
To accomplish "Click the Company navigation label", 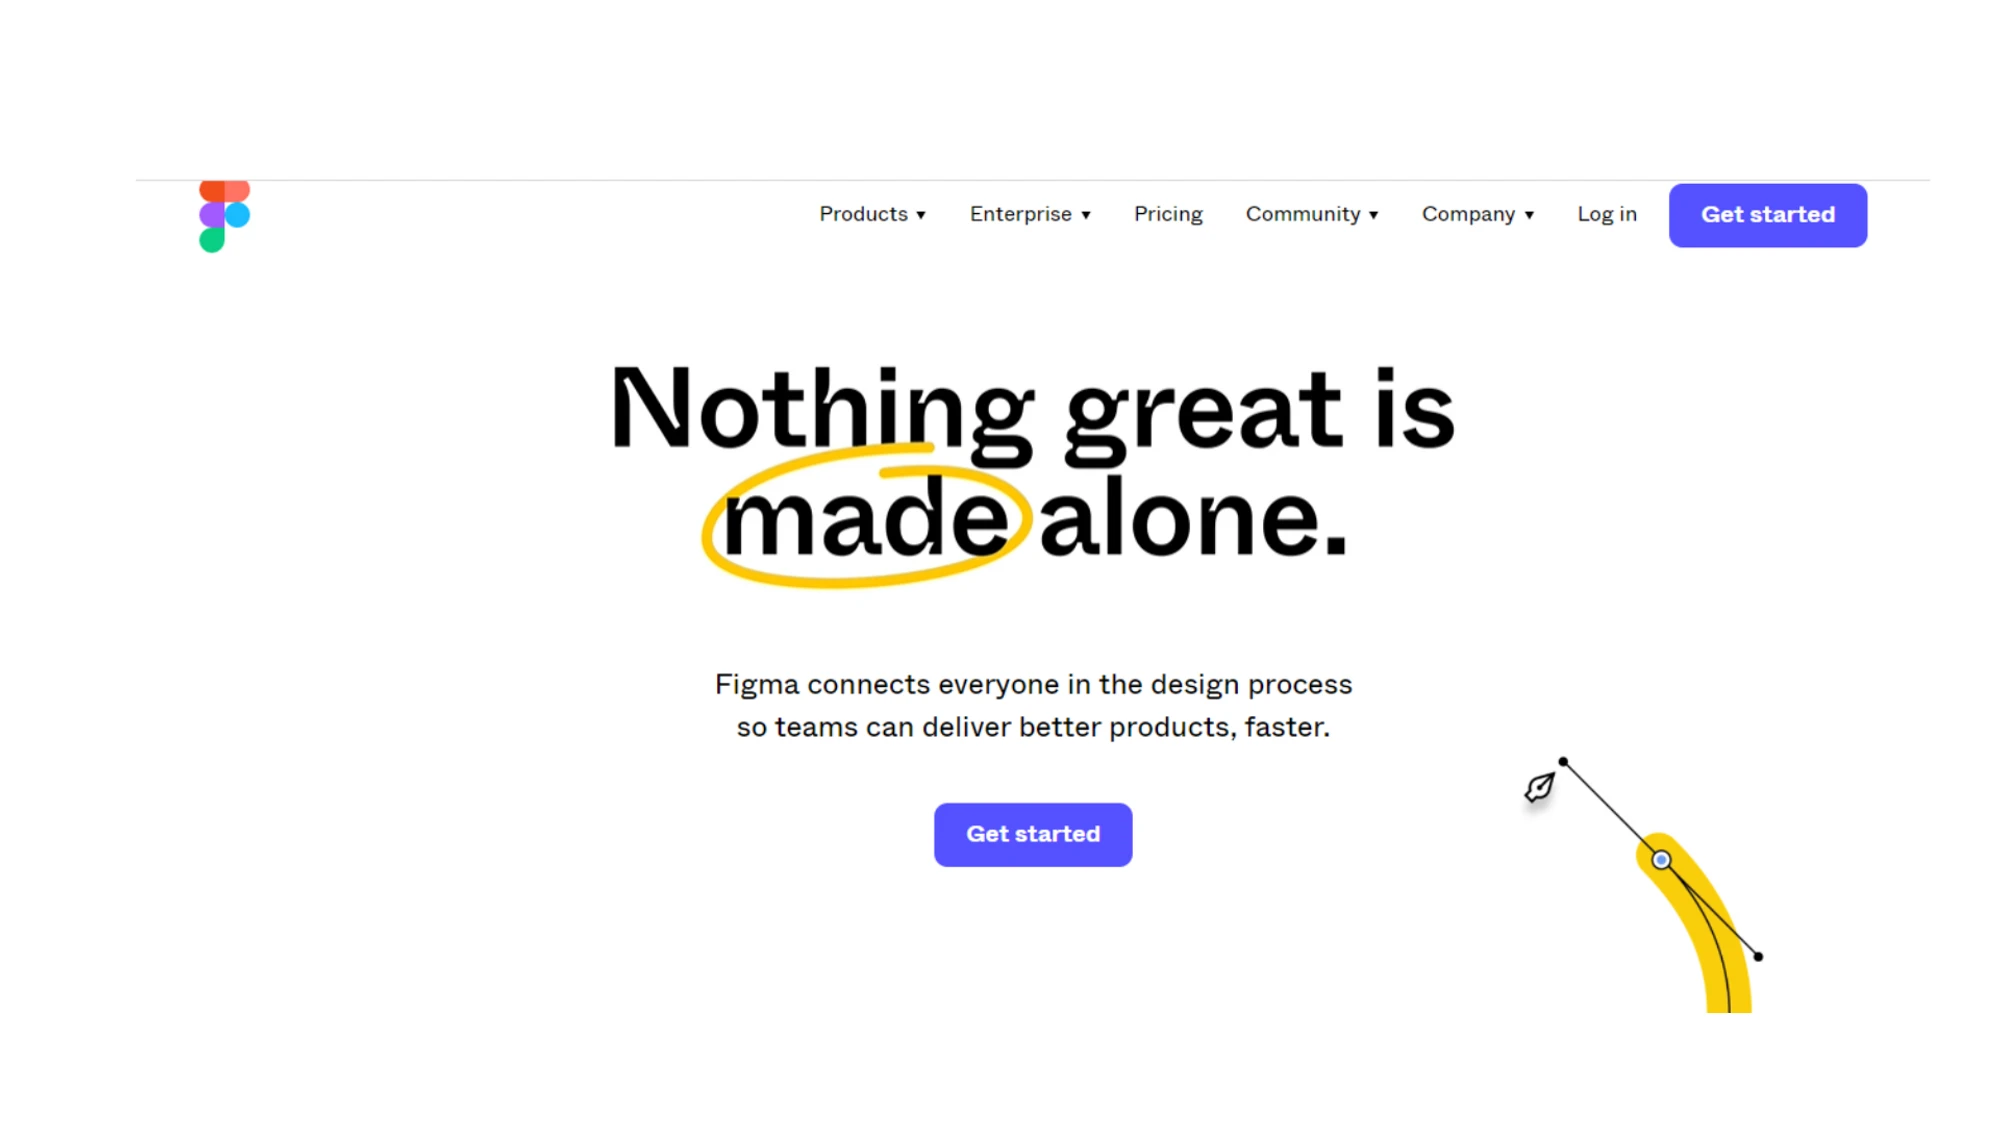I will (x=1468, y=214).
